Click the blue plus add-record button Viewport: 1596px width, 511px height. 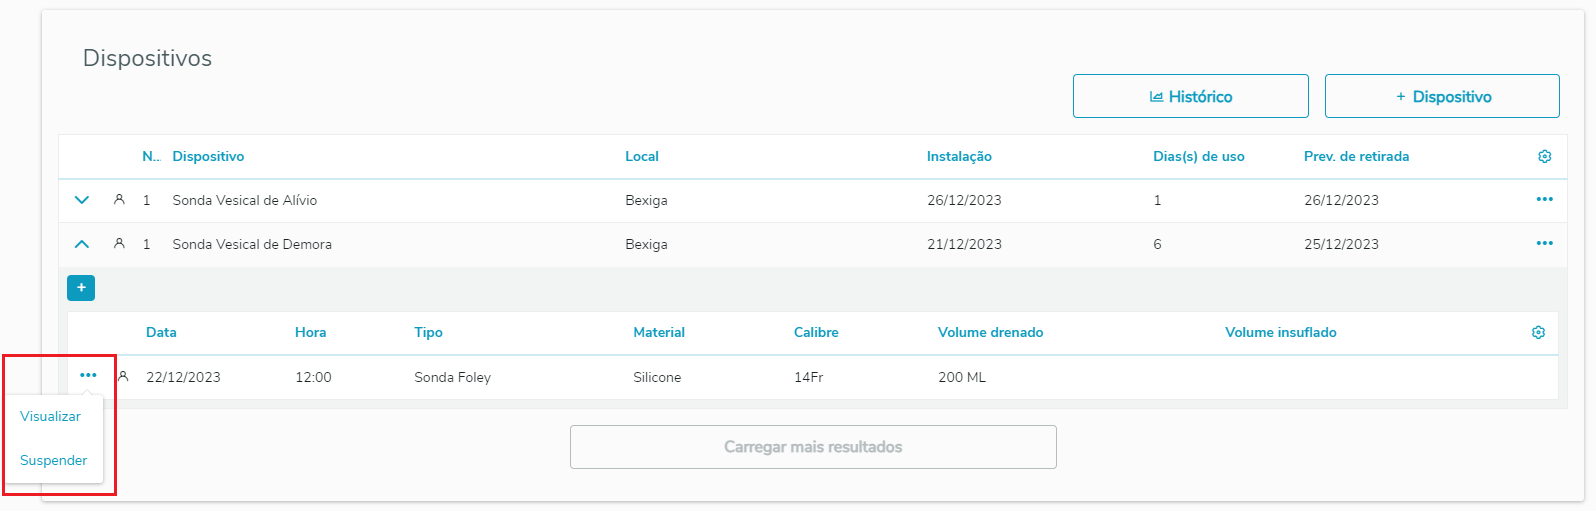[81, 288]
